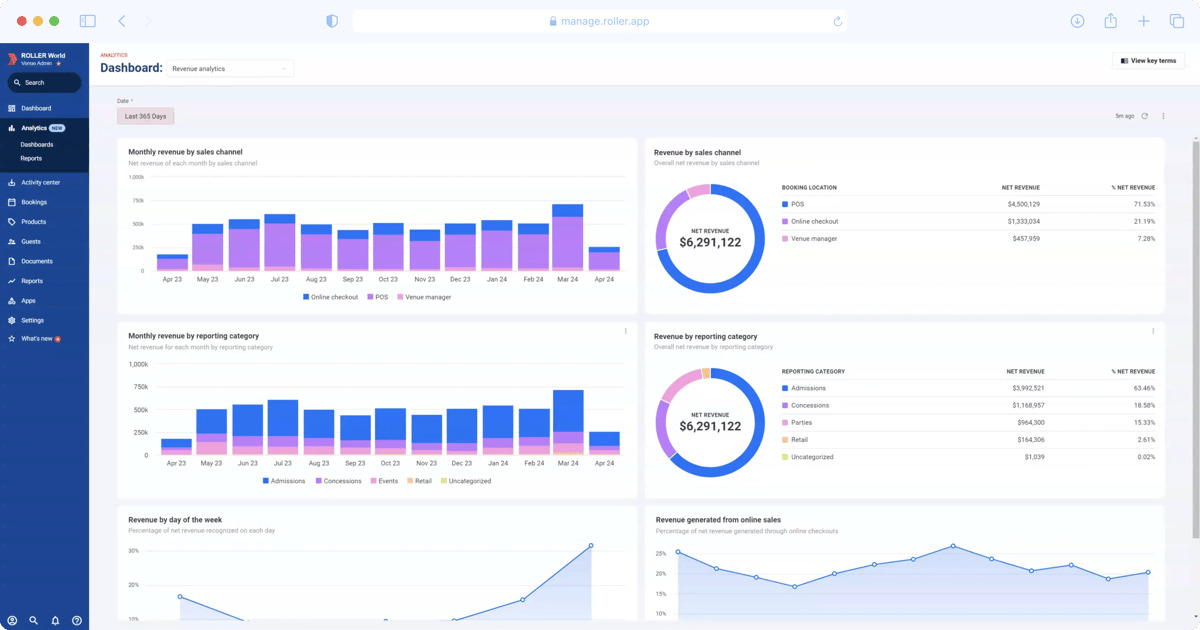Viewport: 1200px width, 630px height.
Task: Open the Search bar in sidebar
Action: 44,82
